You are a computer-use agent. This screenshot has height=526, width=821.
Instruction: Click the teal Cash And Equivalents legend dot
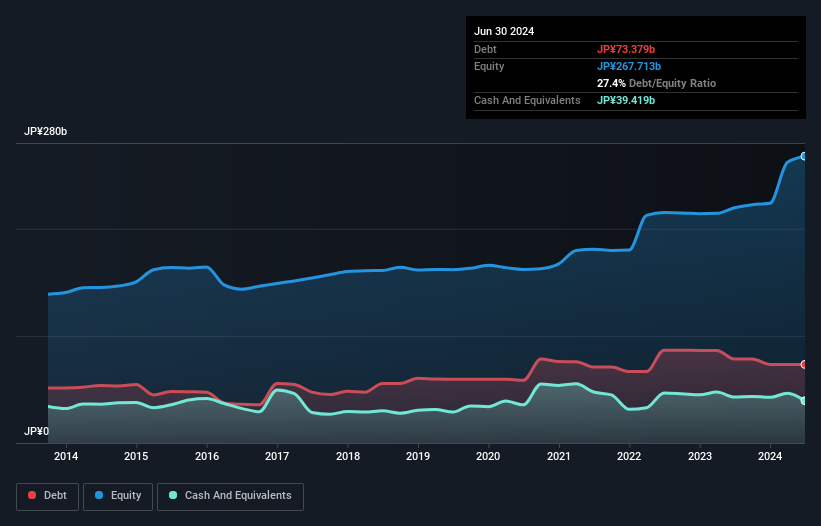point(173,495)
